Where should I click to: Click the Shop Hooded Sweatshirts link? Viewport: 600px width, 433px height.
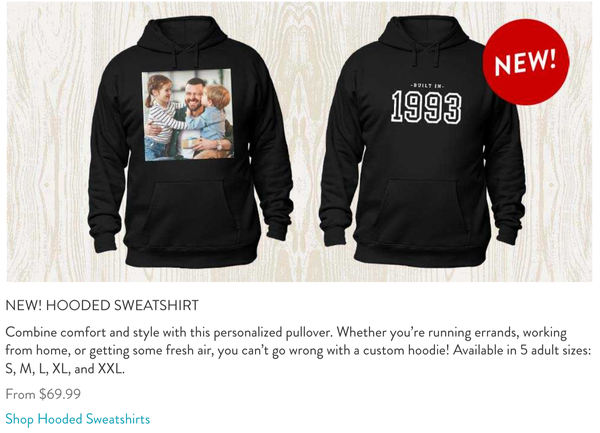[77, 419]
